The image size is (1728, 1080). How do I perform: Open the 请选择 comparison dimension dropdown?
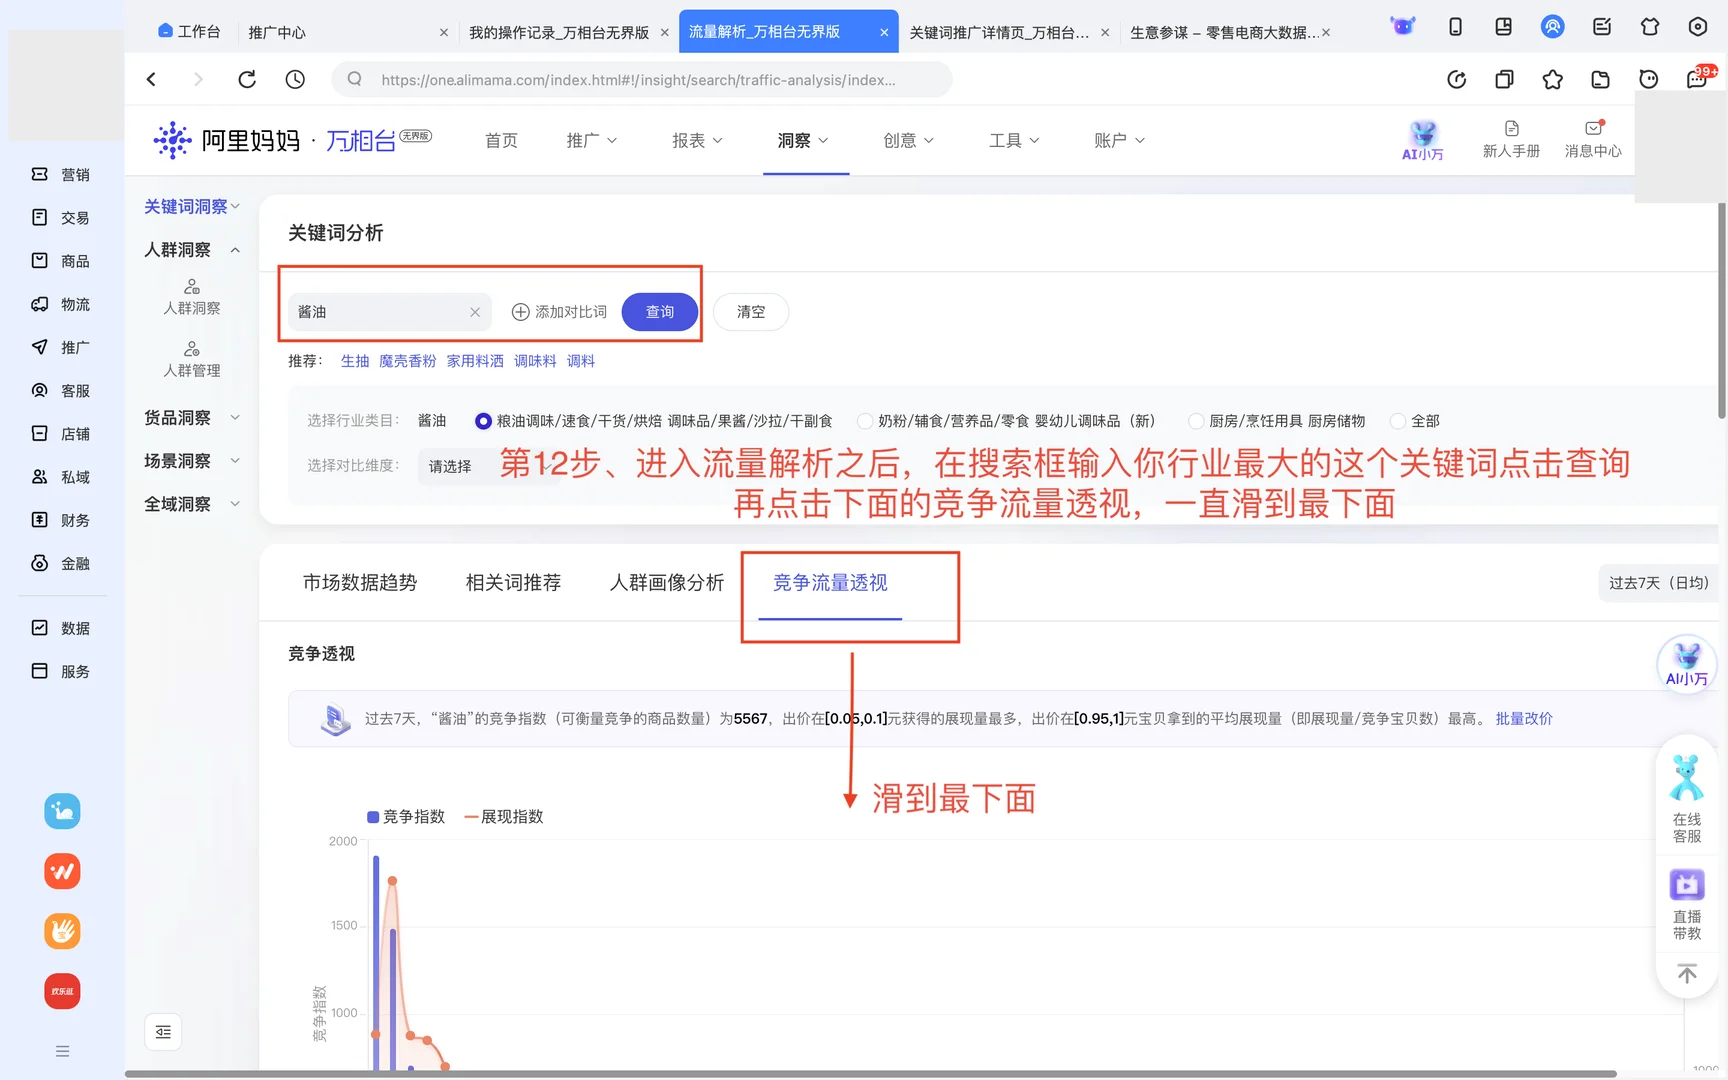[451, 466]
